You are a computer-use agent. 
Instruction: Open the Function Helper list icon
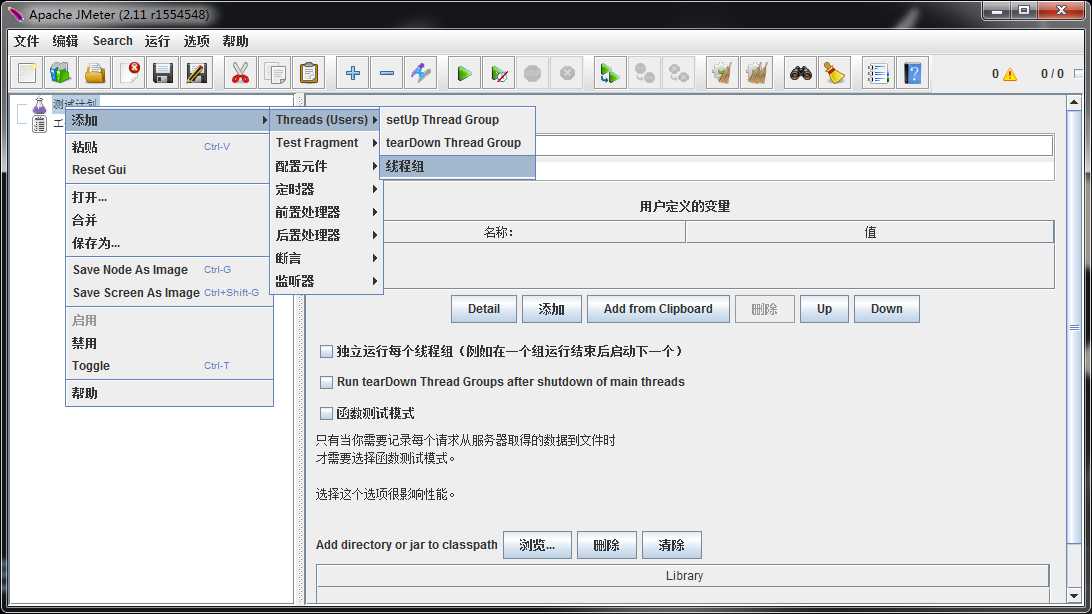[x=878, y=72]
